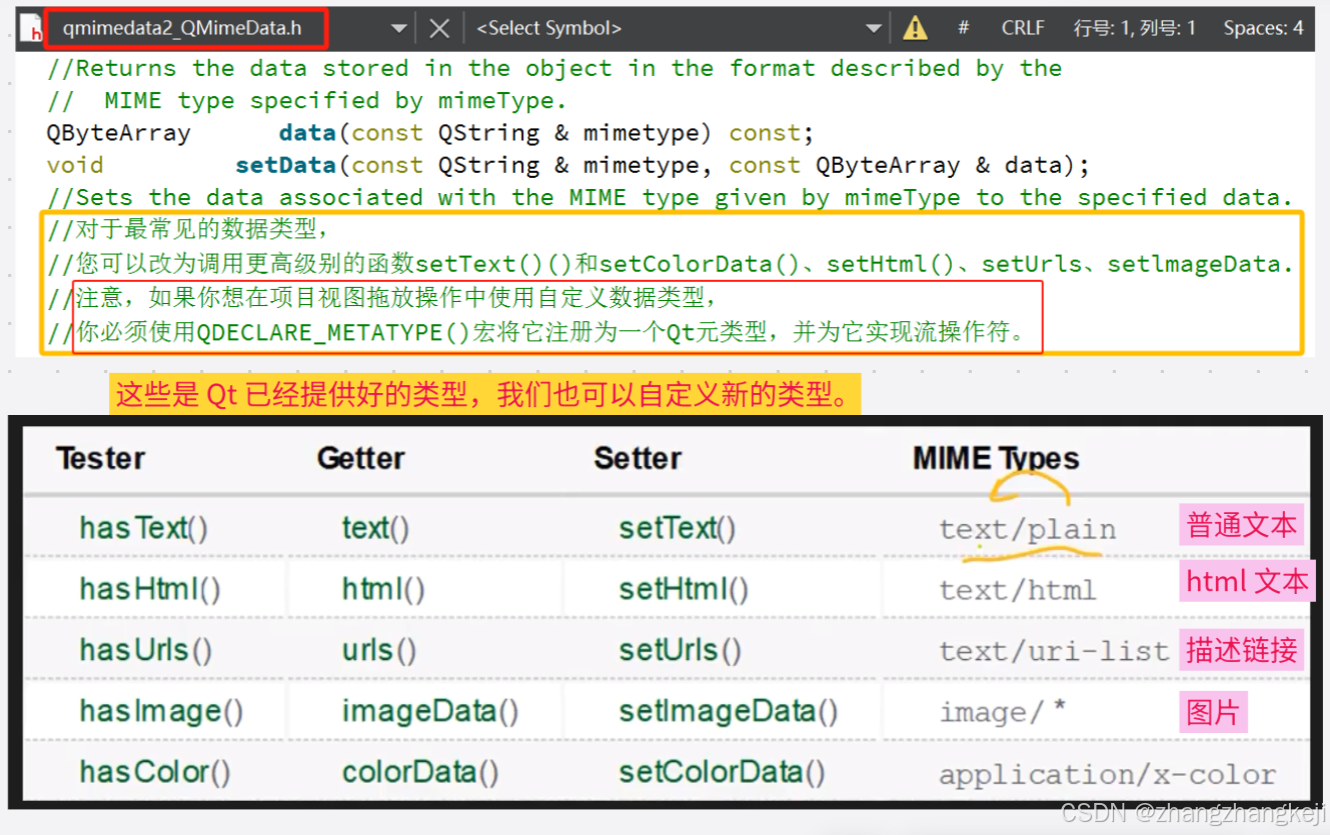Click the text/uri-list MIME type cell

point(1054,651)
